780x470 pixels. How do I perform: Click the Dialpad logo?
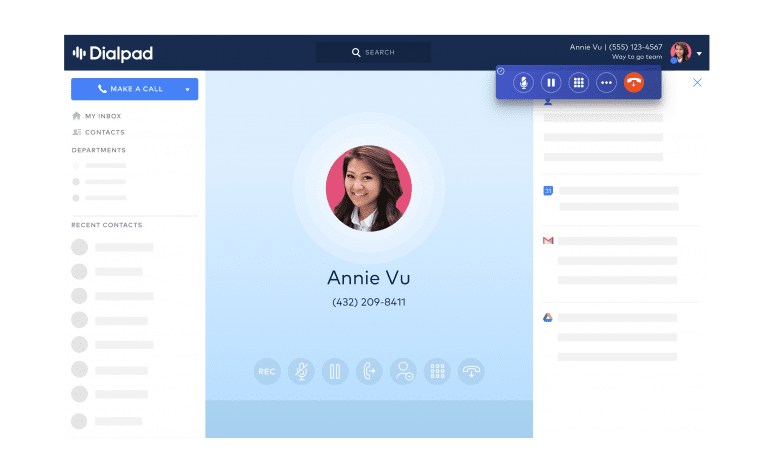click(113, 53)
